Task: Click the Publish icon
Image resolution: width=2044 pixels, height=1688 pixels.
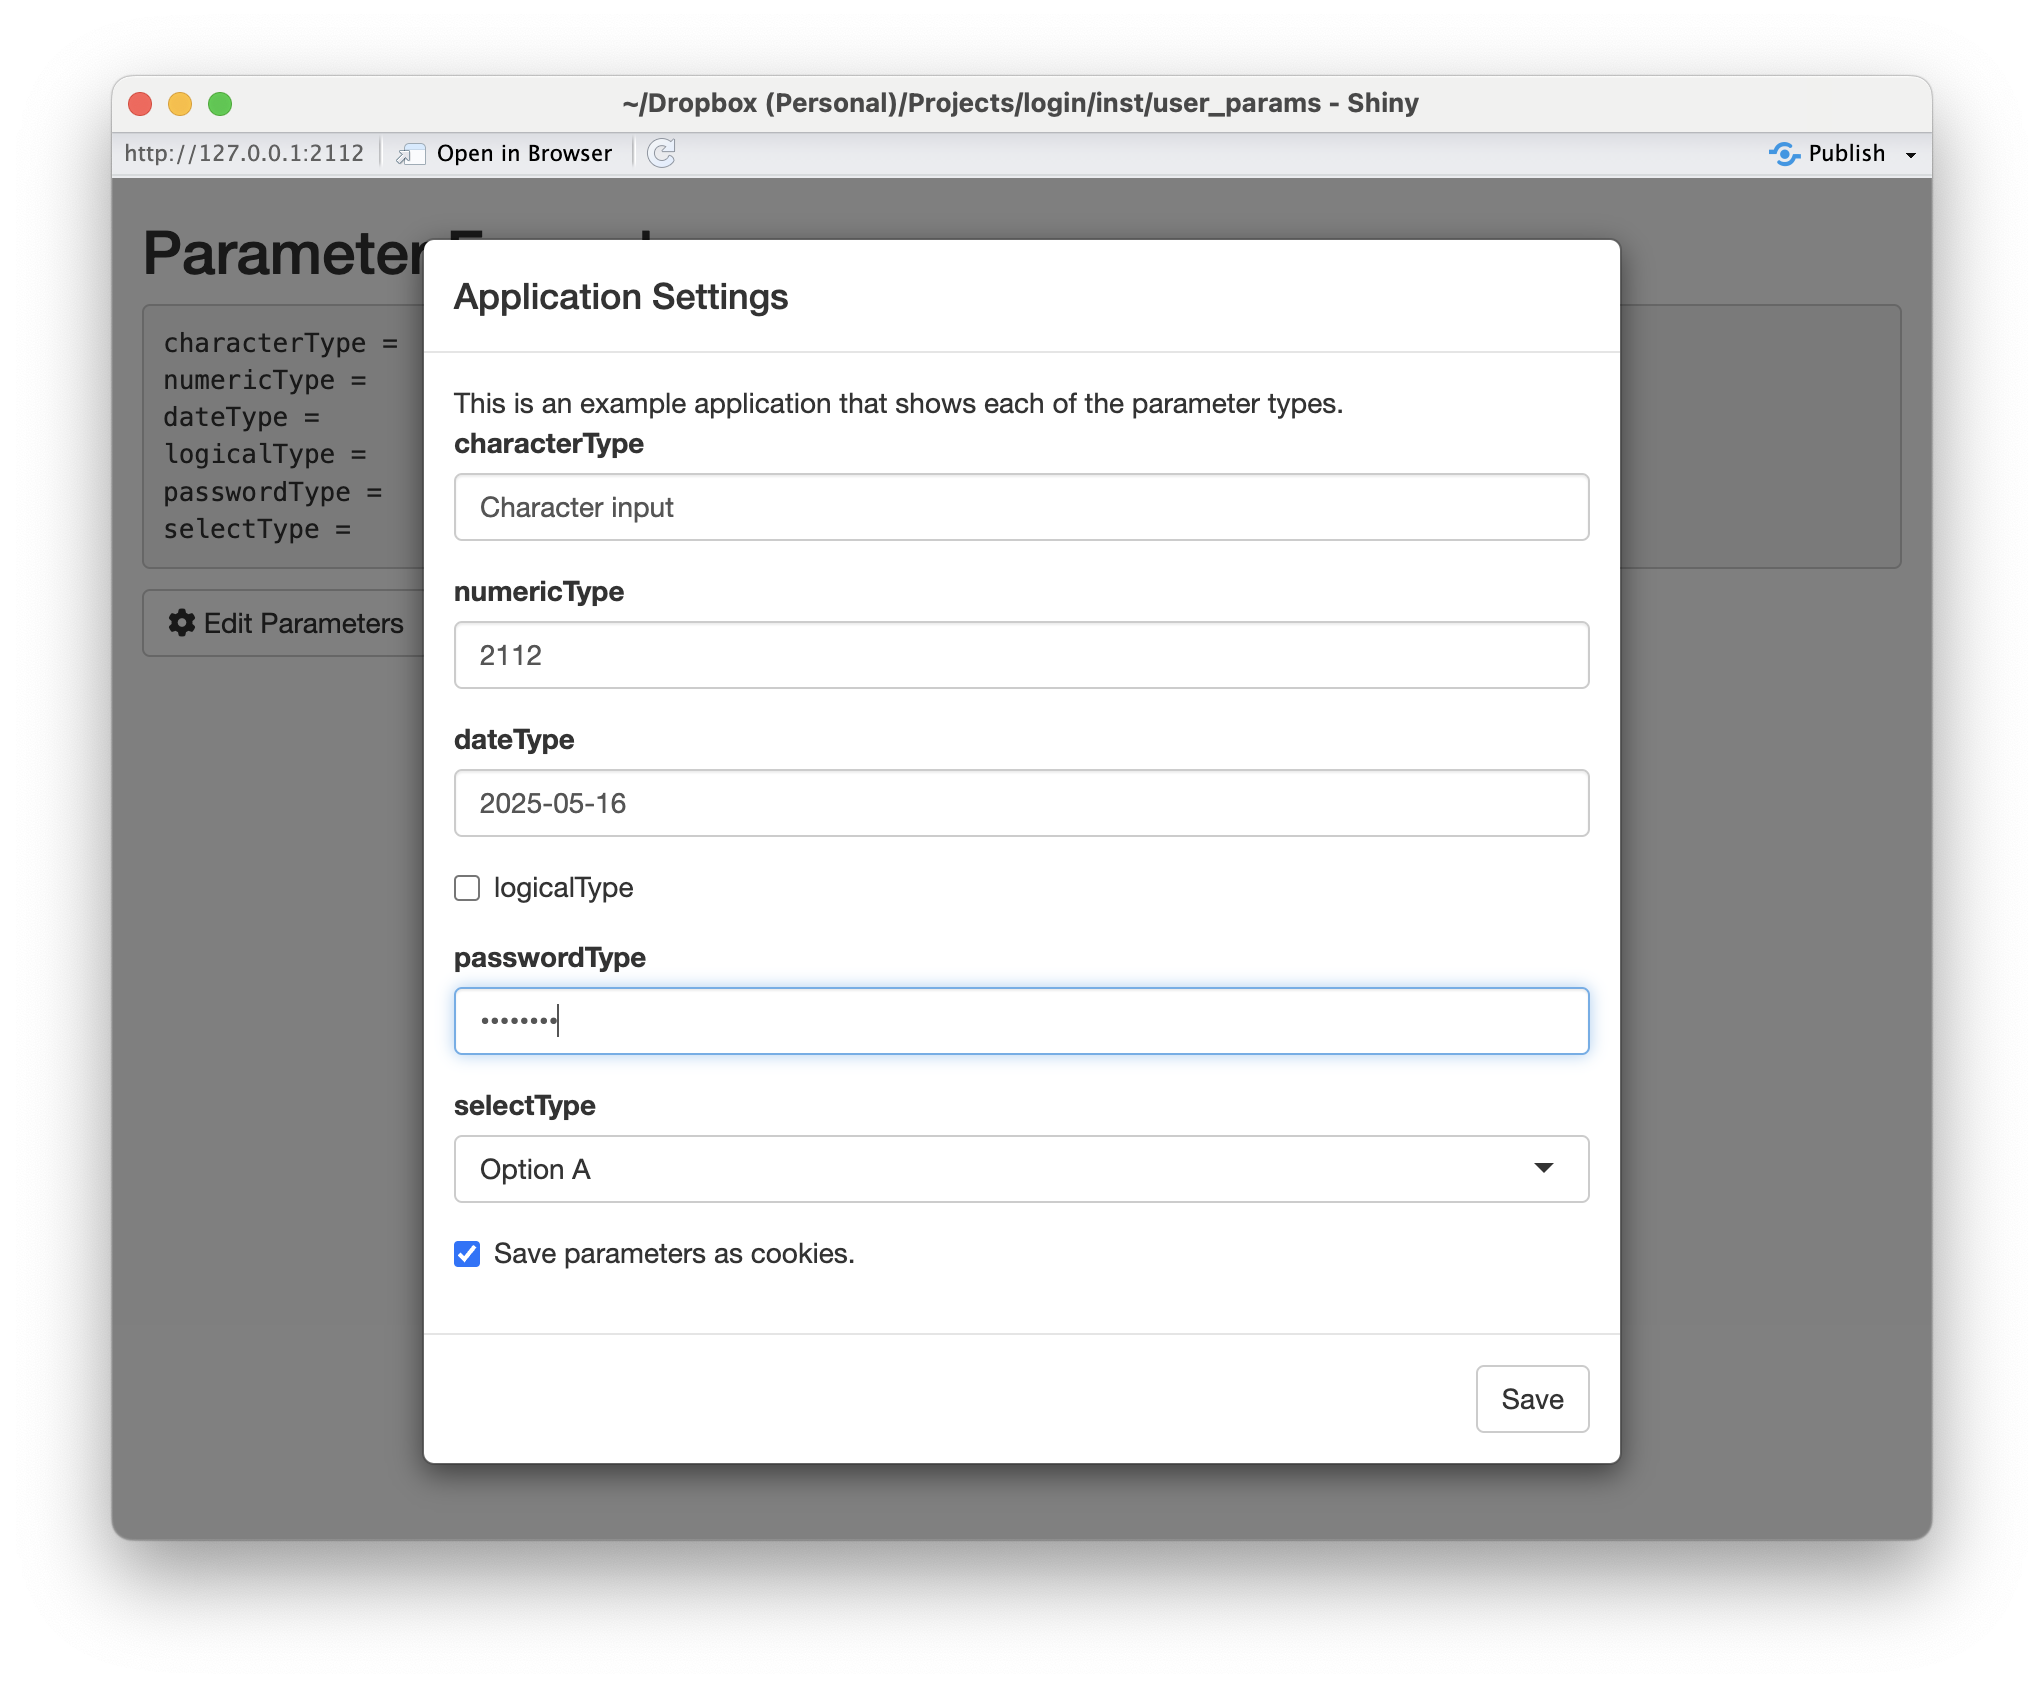Action: pyautogui.click(x=1784, y=154)
